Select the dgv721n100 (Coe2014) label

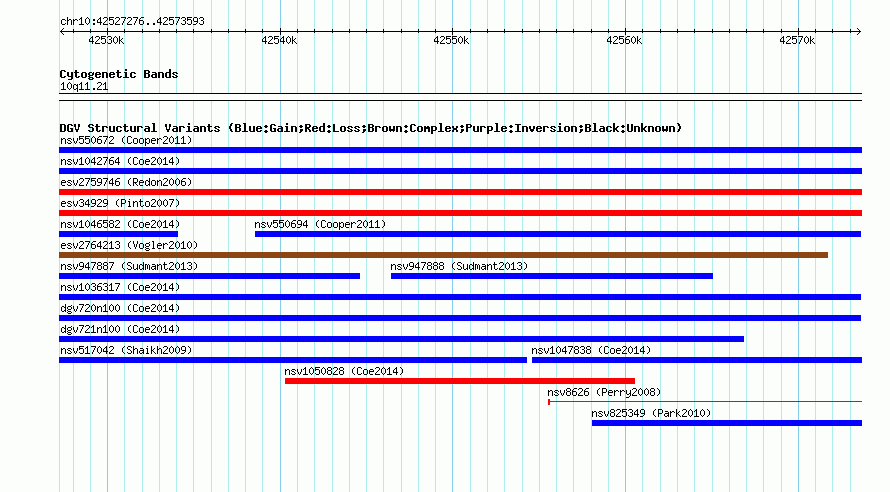click(x=120, y=329)
